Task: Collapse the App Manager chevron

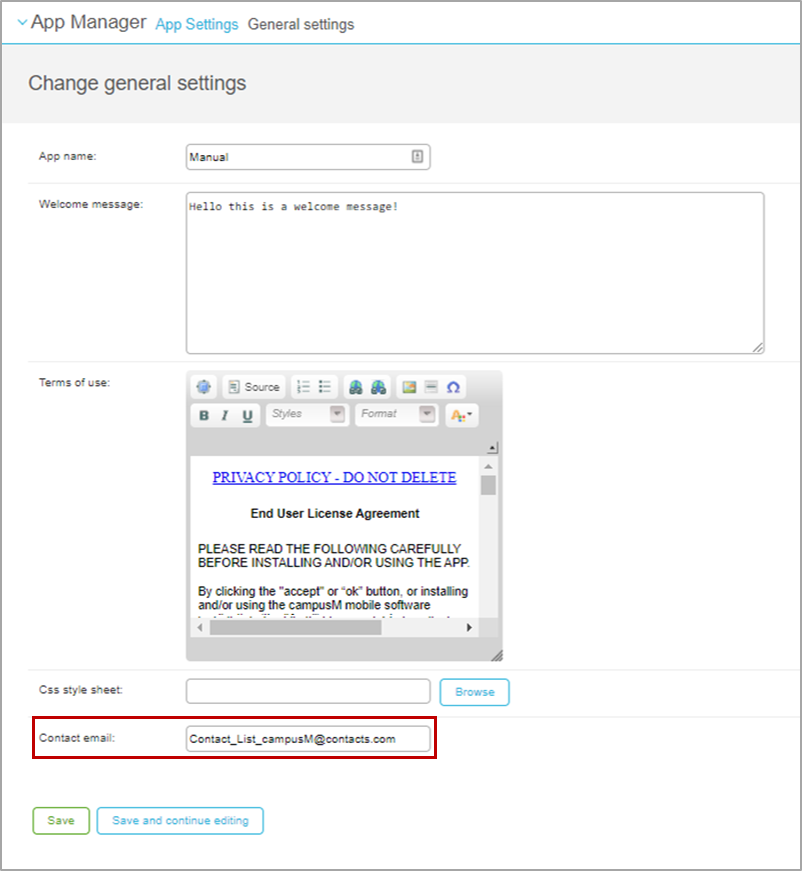Action: [x=22, y=22]
